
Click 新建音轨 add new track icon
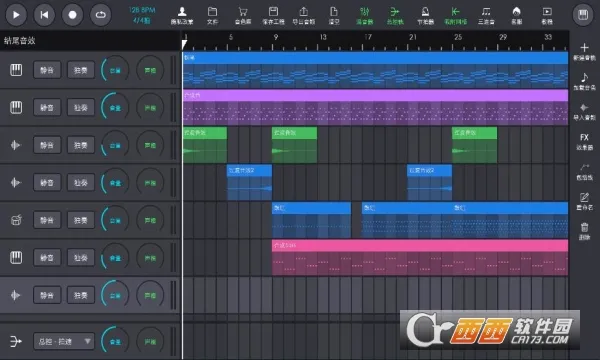[584, 51]
